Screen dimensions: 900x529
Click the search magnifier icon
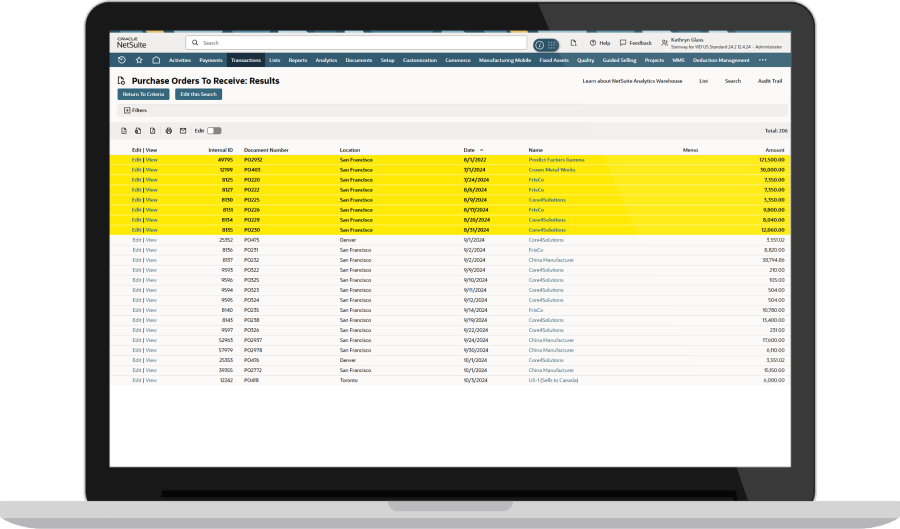[x=195, y=42]
